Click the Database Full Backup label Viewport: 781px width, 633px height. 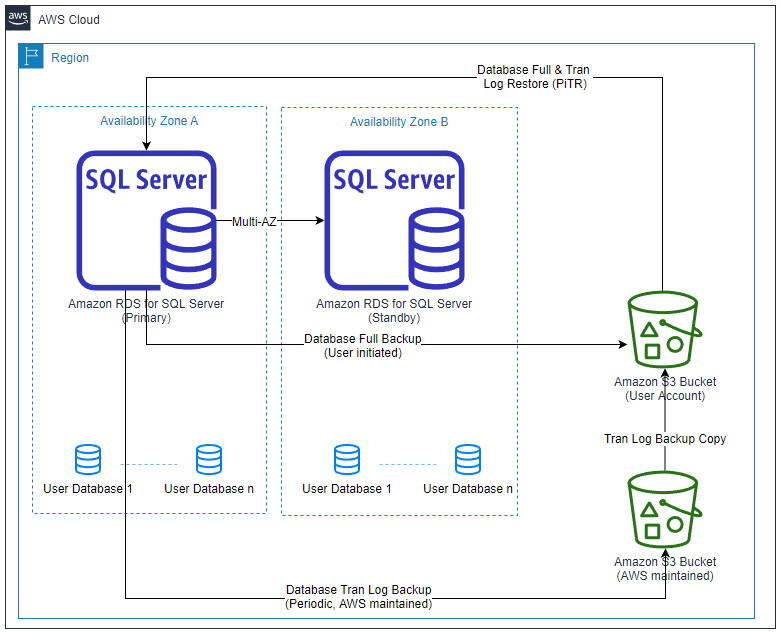pos(363,346)
